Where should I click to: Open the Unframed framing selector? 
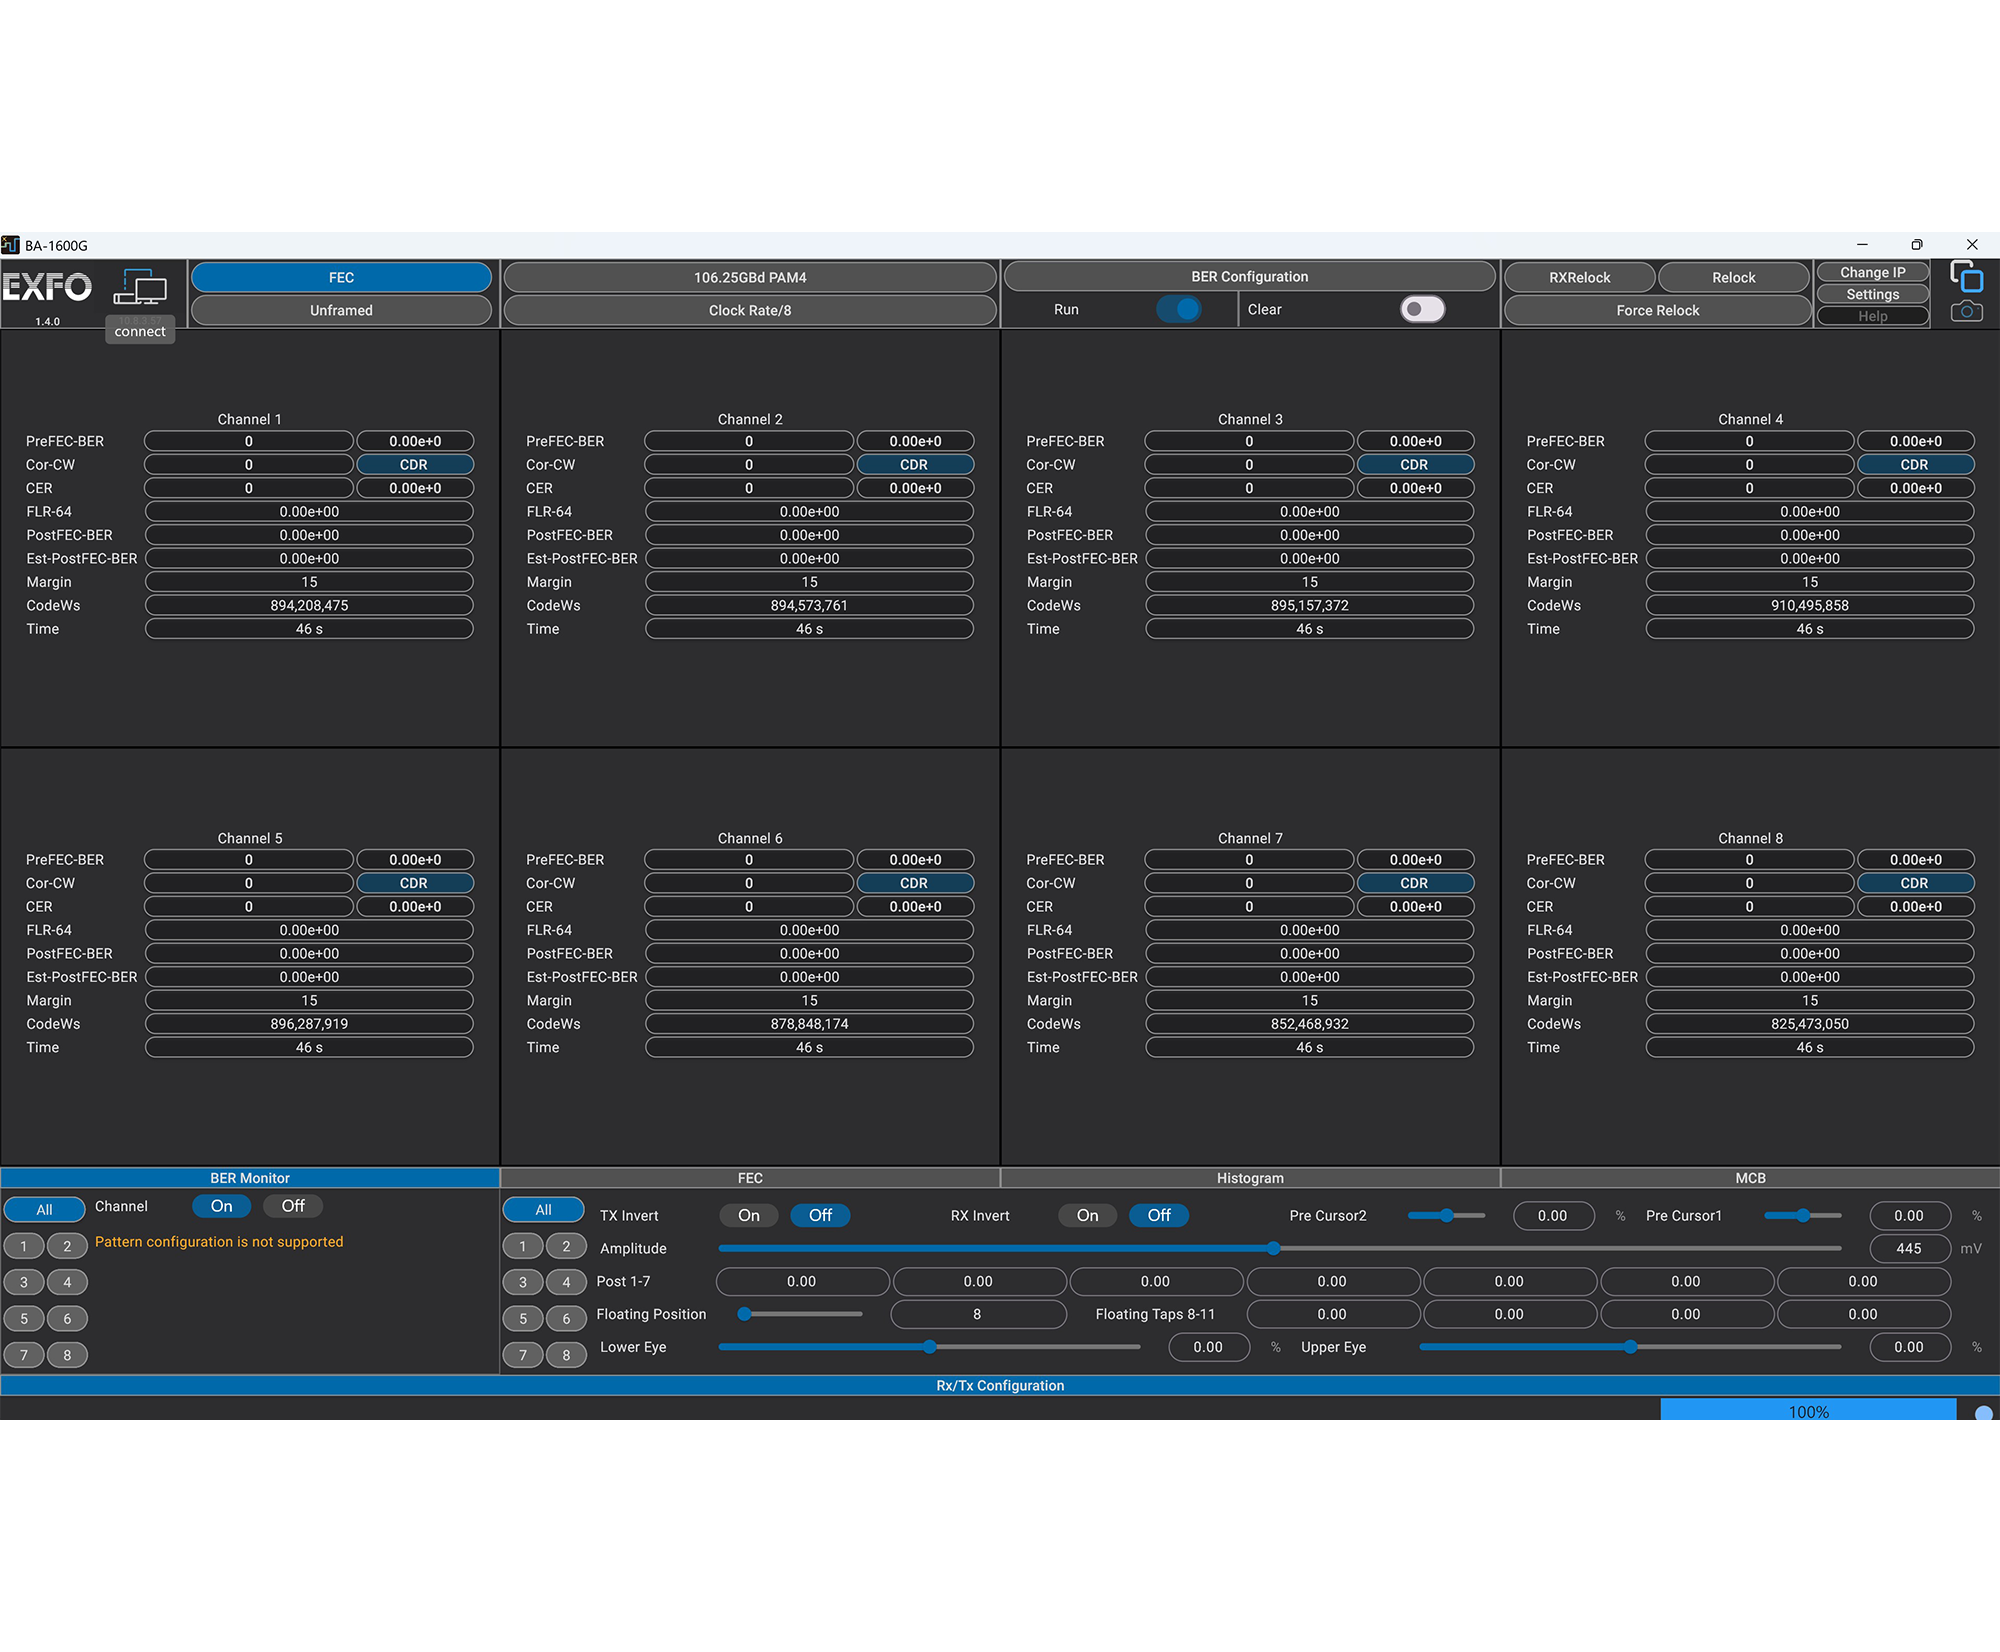341,310
